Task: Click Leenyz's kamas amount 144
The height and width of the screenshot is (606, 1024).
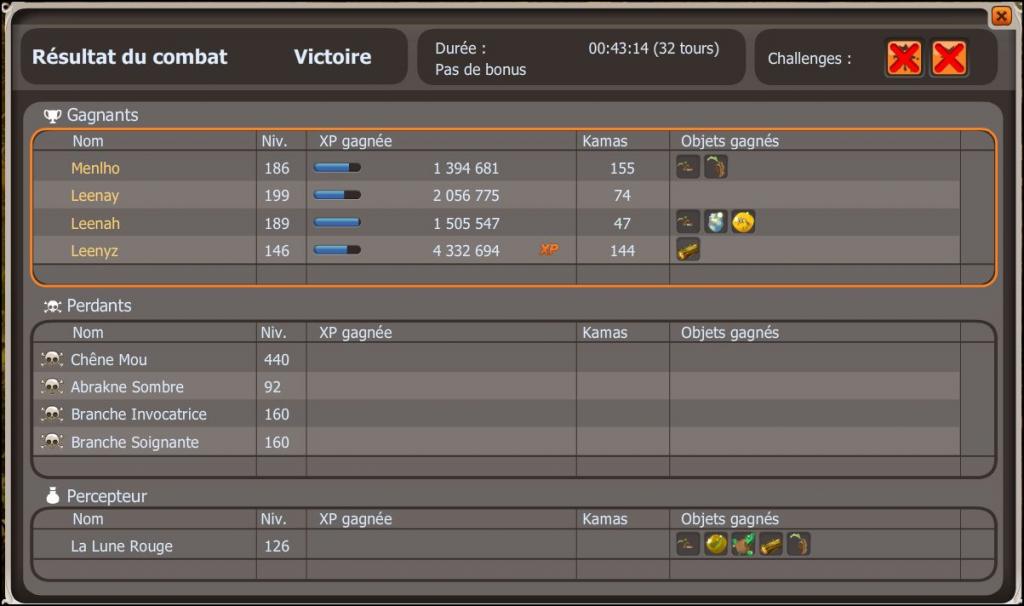Action: (622, 251)
